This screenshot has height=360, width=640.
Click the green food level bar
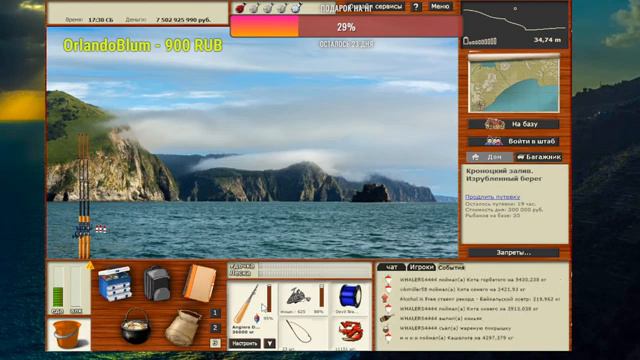pos(58,287)
